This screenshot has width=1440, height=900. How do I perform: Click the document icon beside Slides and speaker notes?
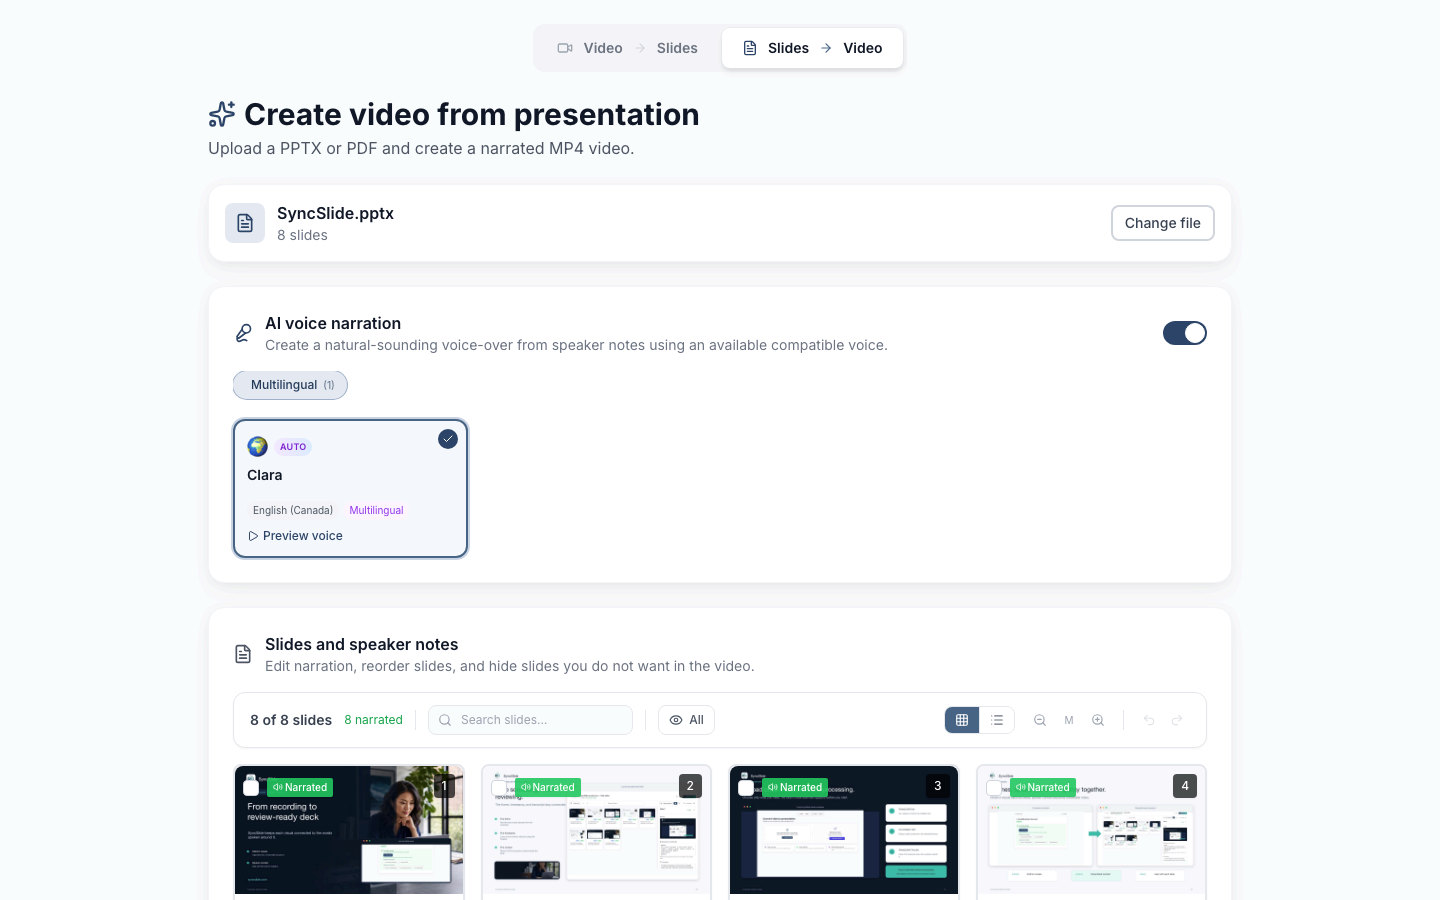coord(243,654)
